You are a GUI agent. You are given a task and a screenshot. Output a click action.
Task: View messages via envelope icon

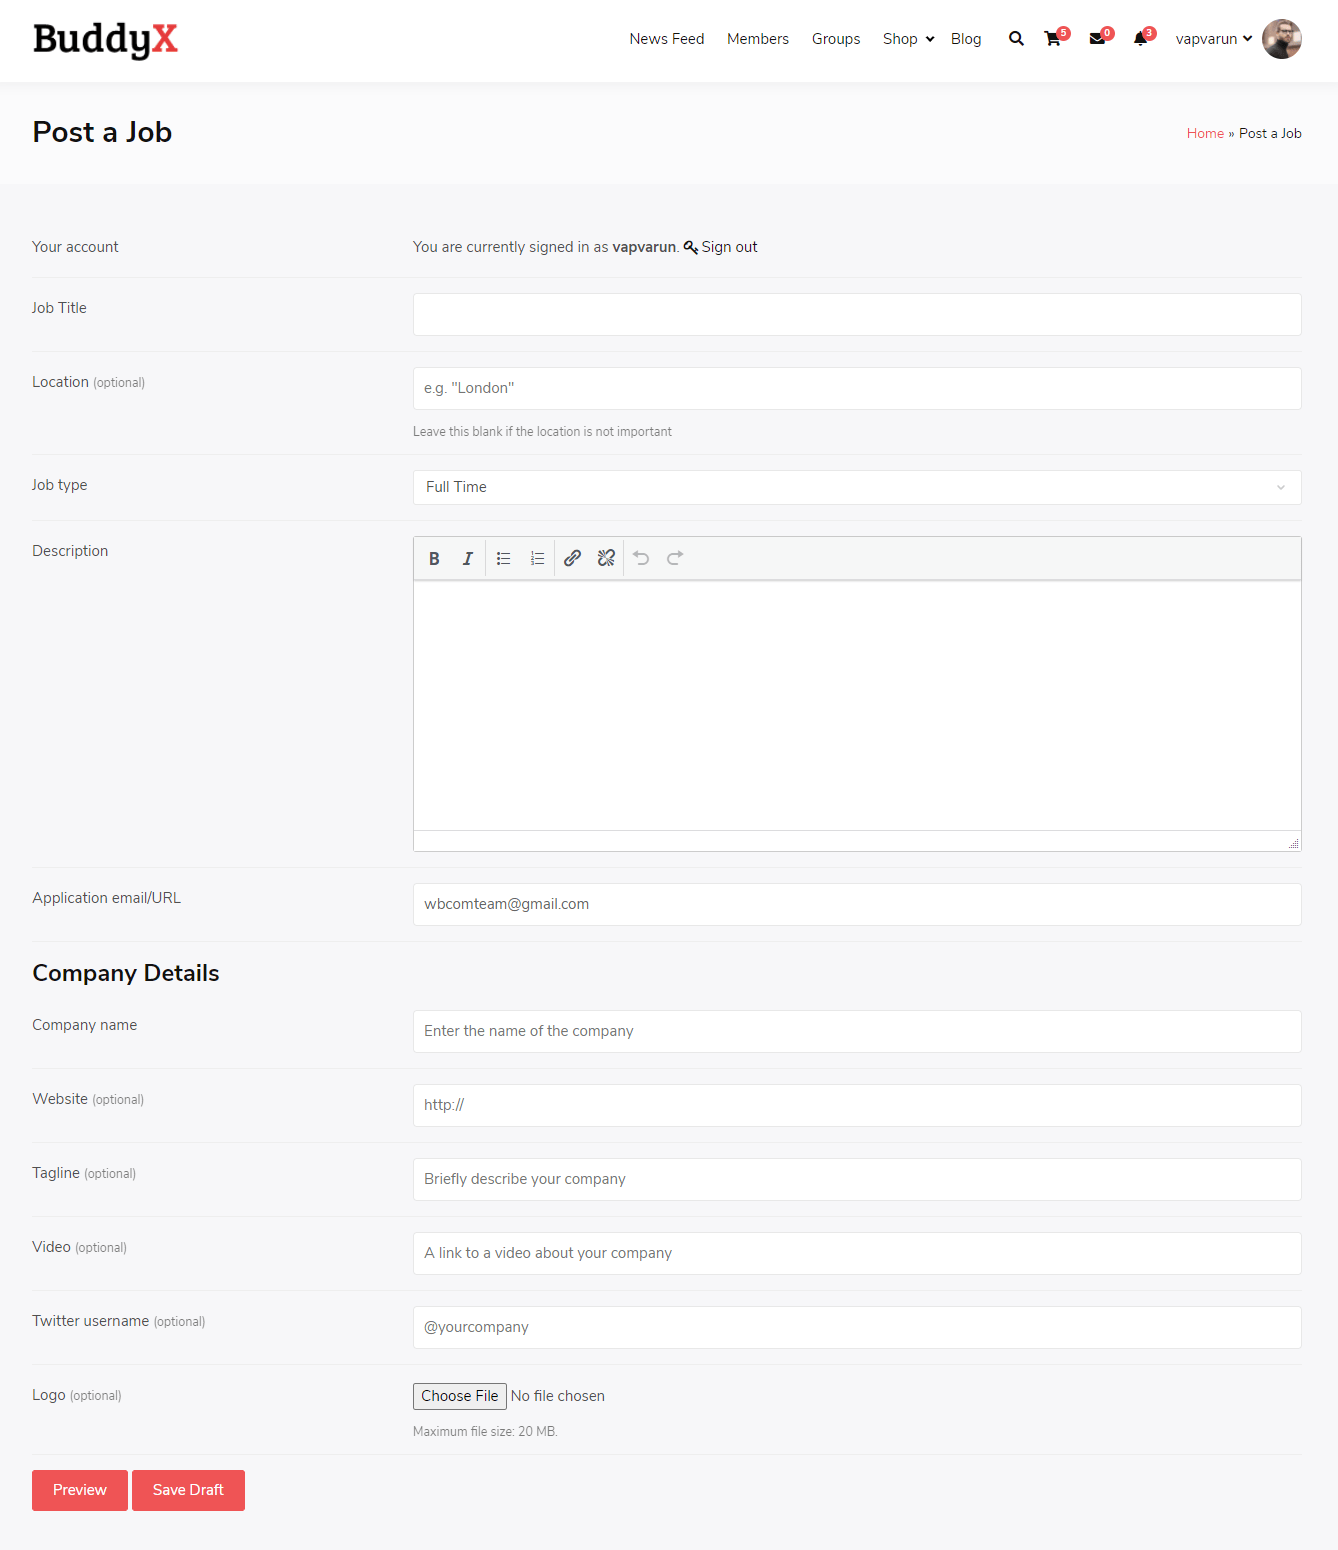1097,39
